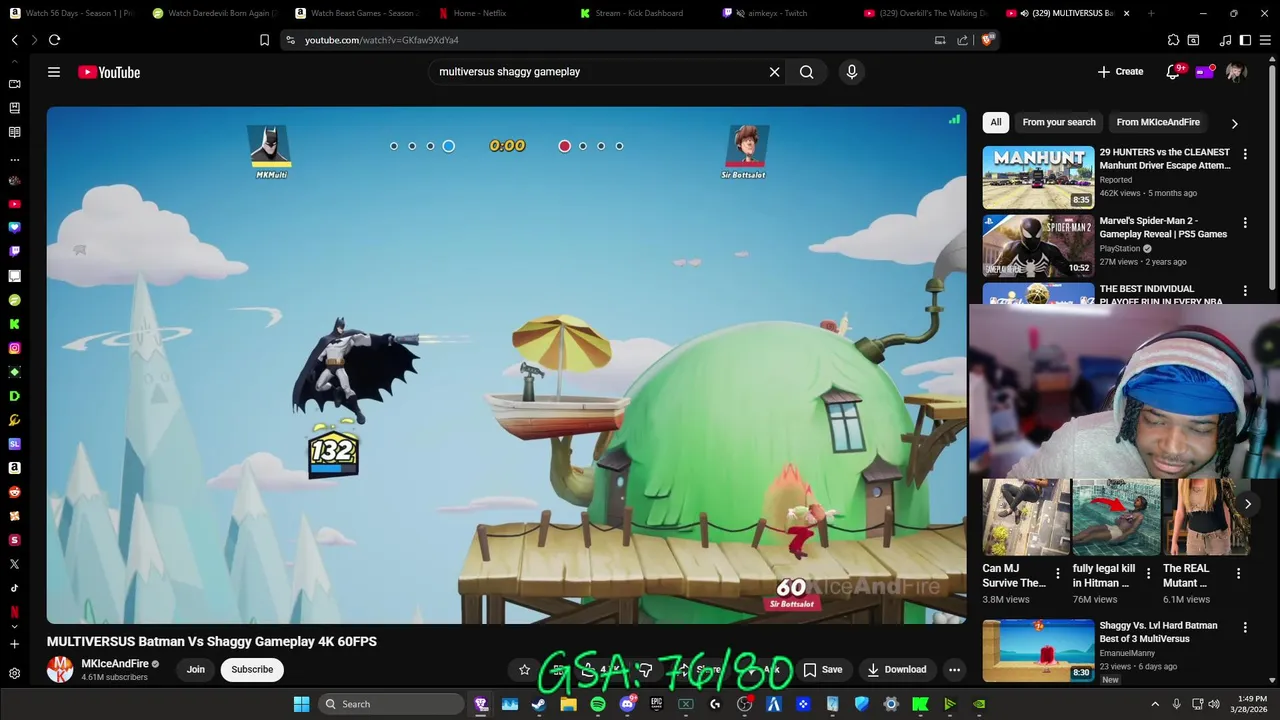Click the Join channel button

pyautogui.click(x=196, y=670)
